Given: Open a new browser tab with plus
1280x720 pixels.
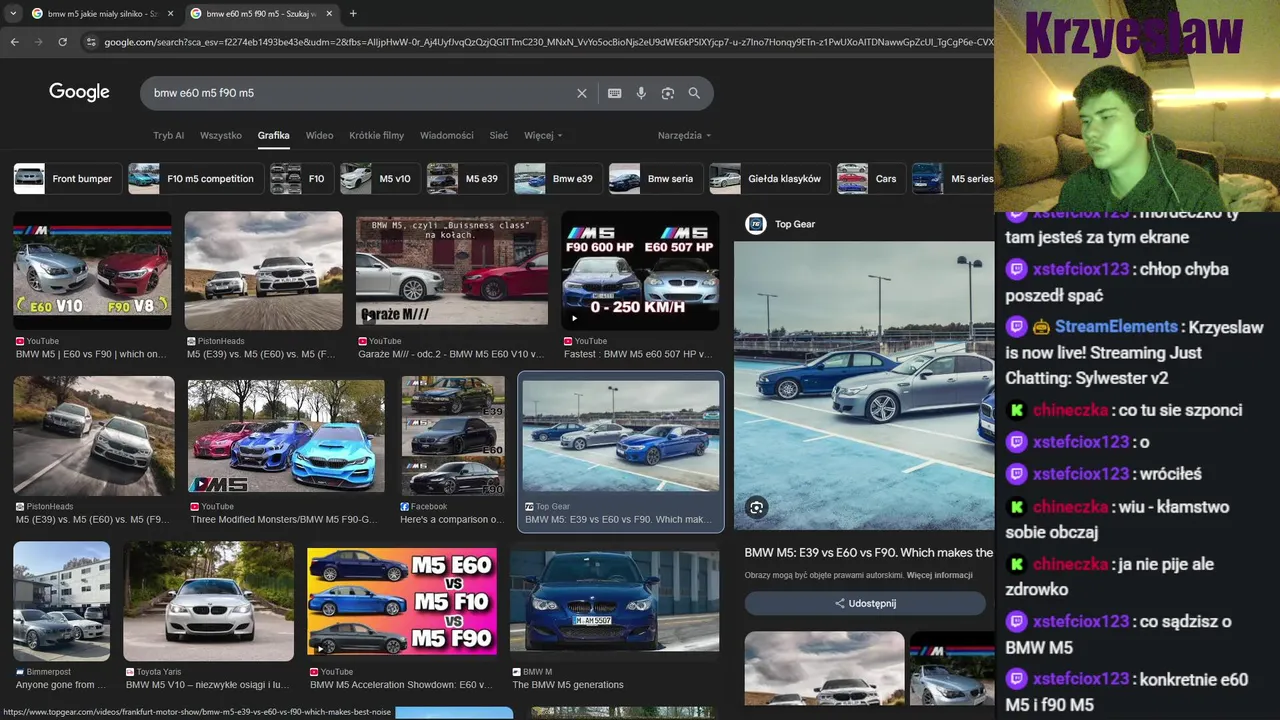Looking at the screenshot, I should pyautogui.click(x=353, y=14).
